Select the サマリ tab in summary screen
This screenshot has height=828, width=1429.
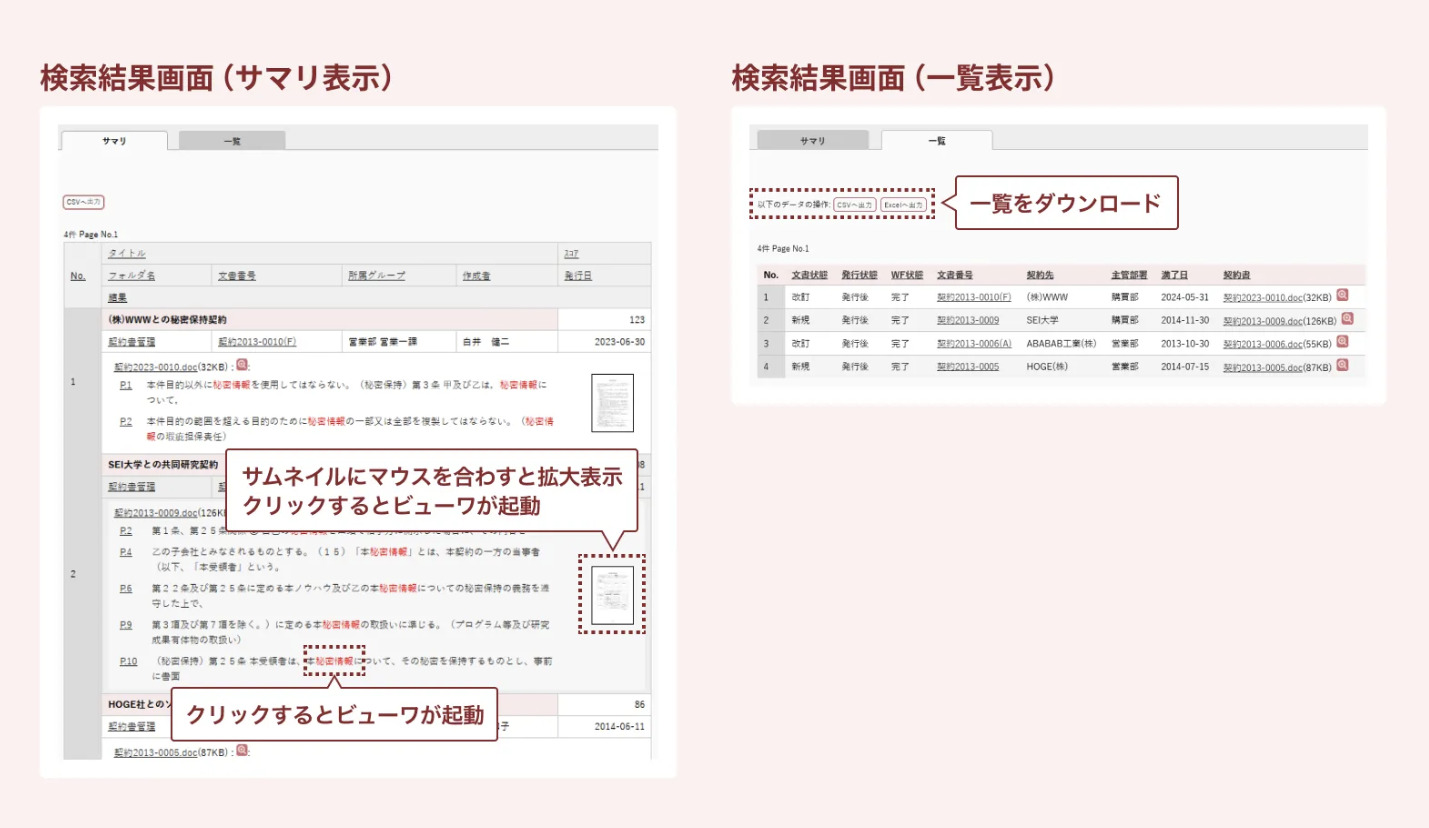click(114, 141)
